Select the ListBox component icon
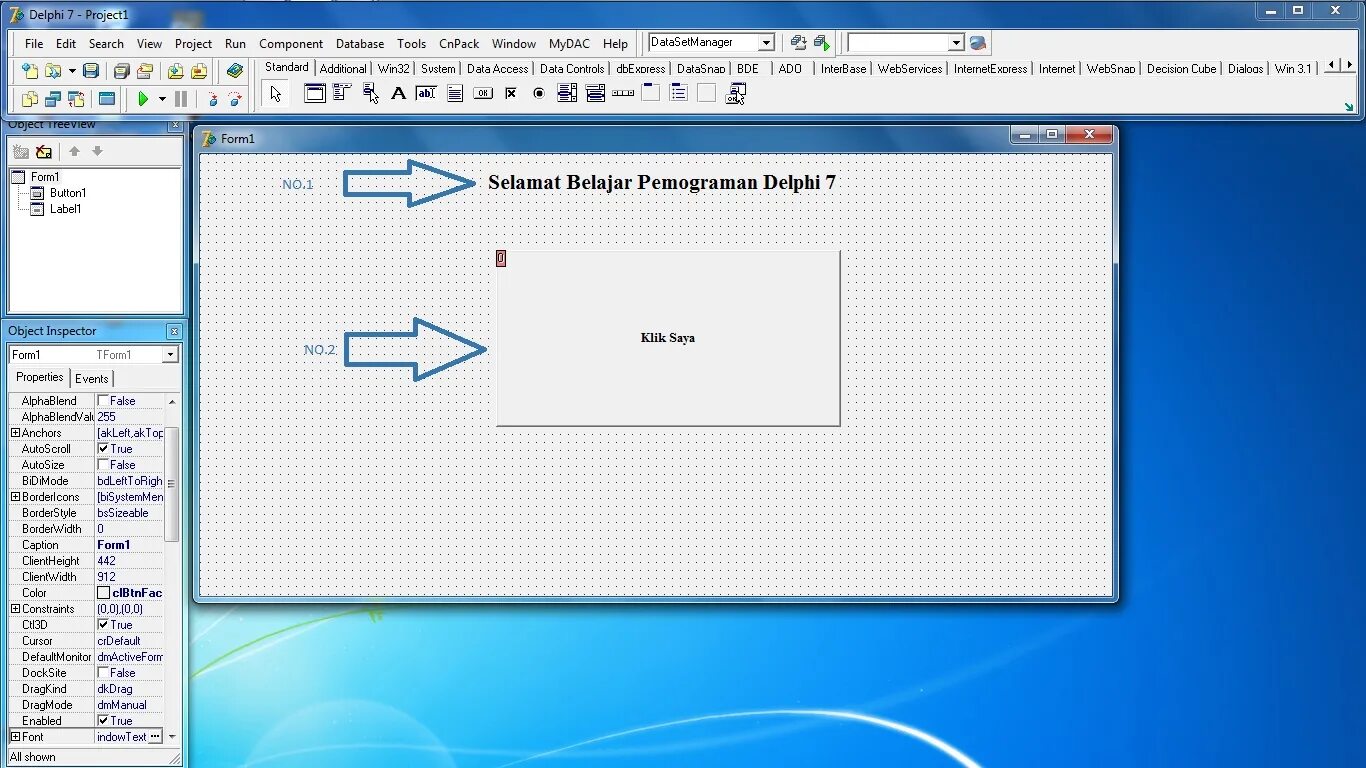Screen dimensions: 1366x768 coord(567,93)
